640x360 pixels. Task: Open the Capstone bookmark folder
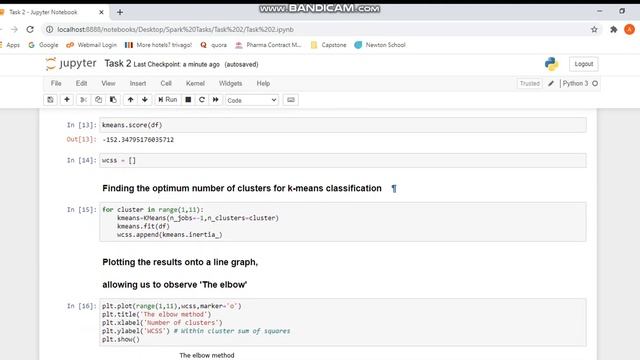[328, 45]
